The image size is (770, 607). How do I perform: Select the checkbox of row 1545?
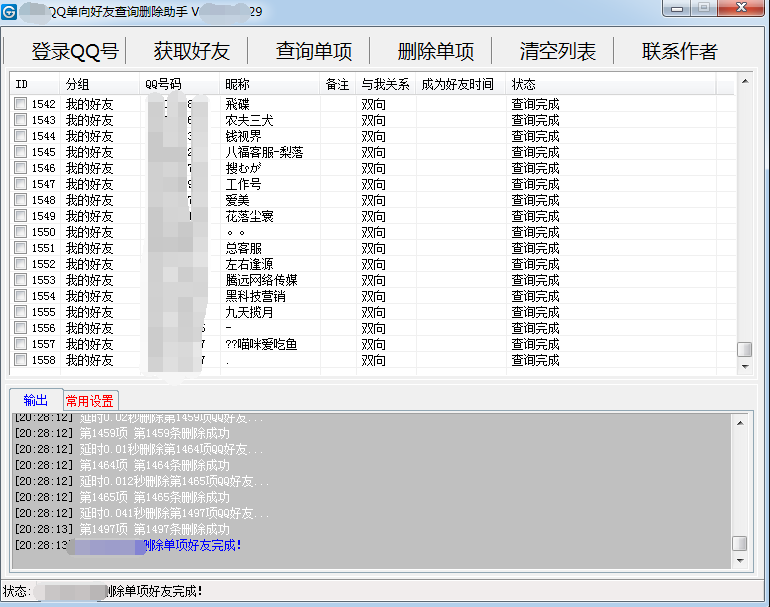click(x=21, y=152)
